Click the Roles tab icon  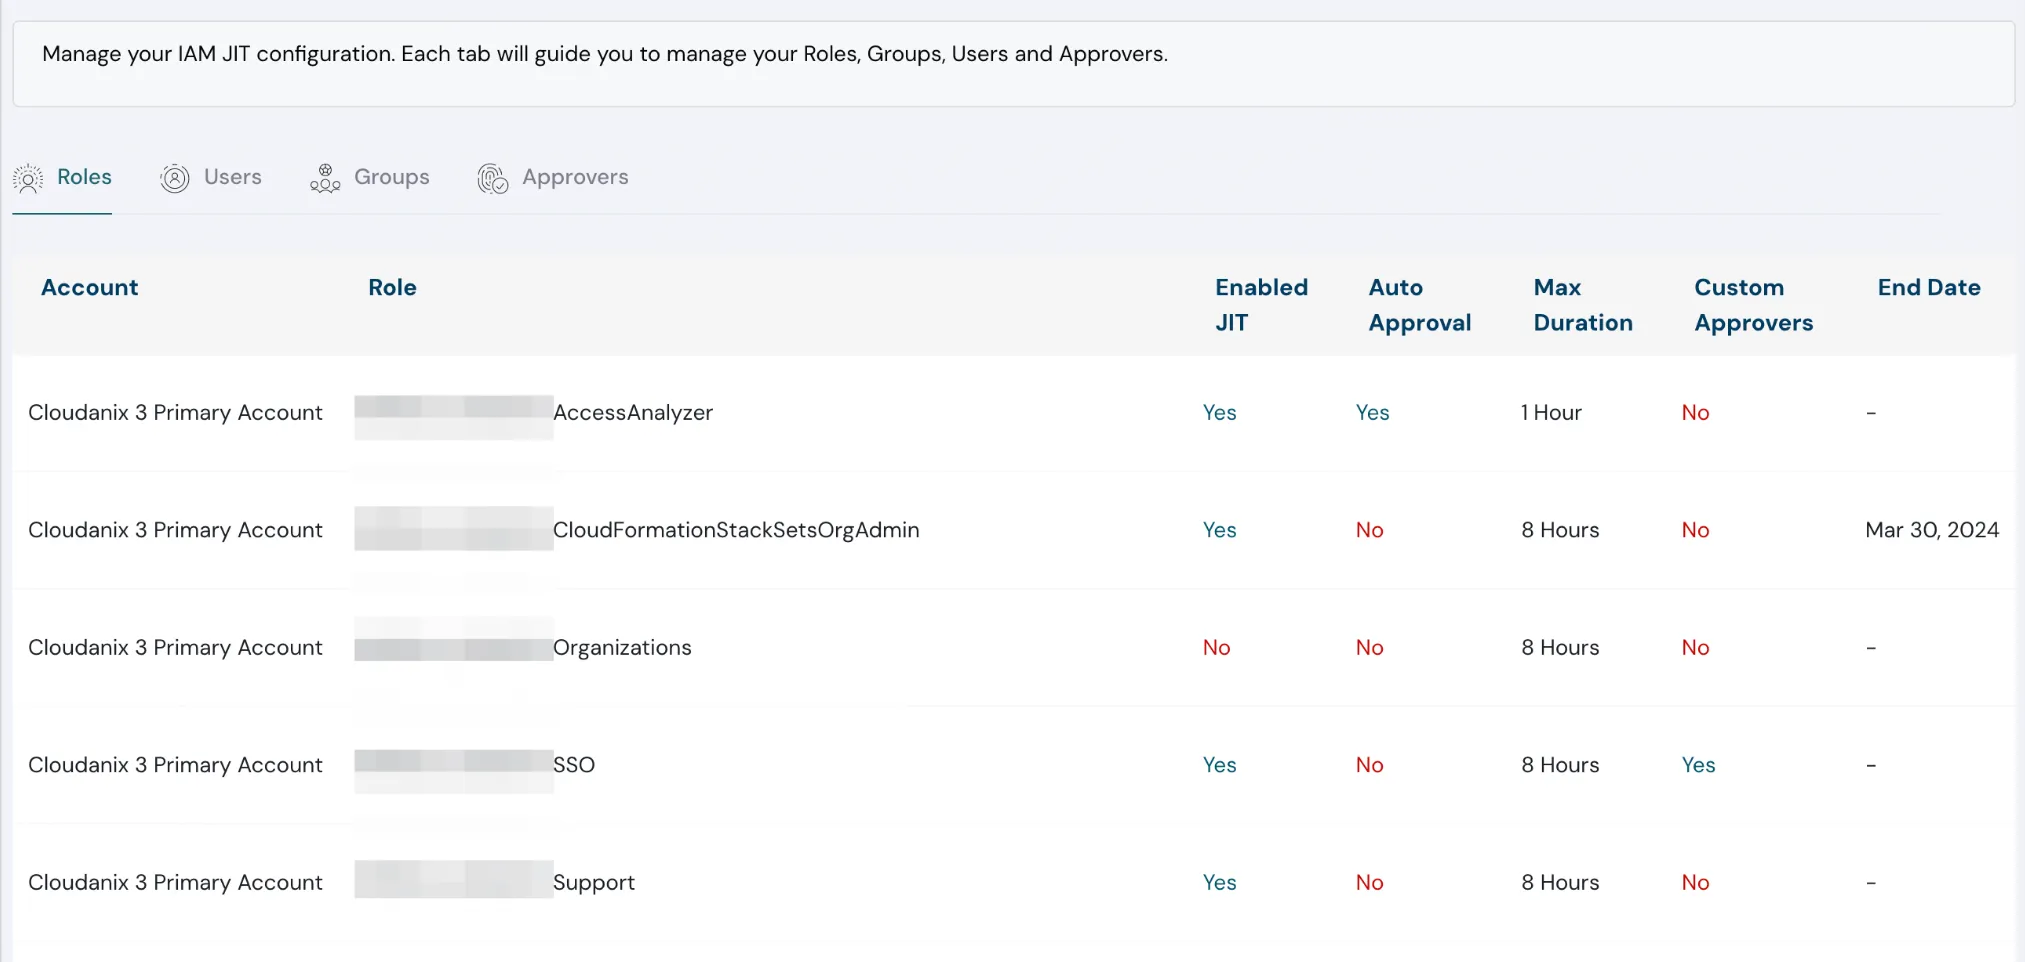tap(28, 178)
